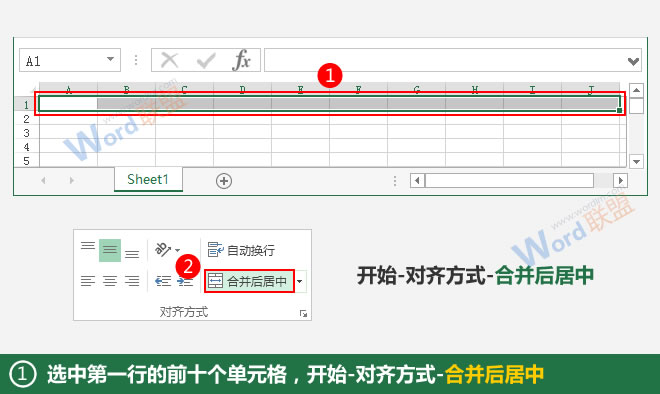
Task: Toggle 自动换行 wrap text
Action: pyautogui.click(x=241, y=250)
